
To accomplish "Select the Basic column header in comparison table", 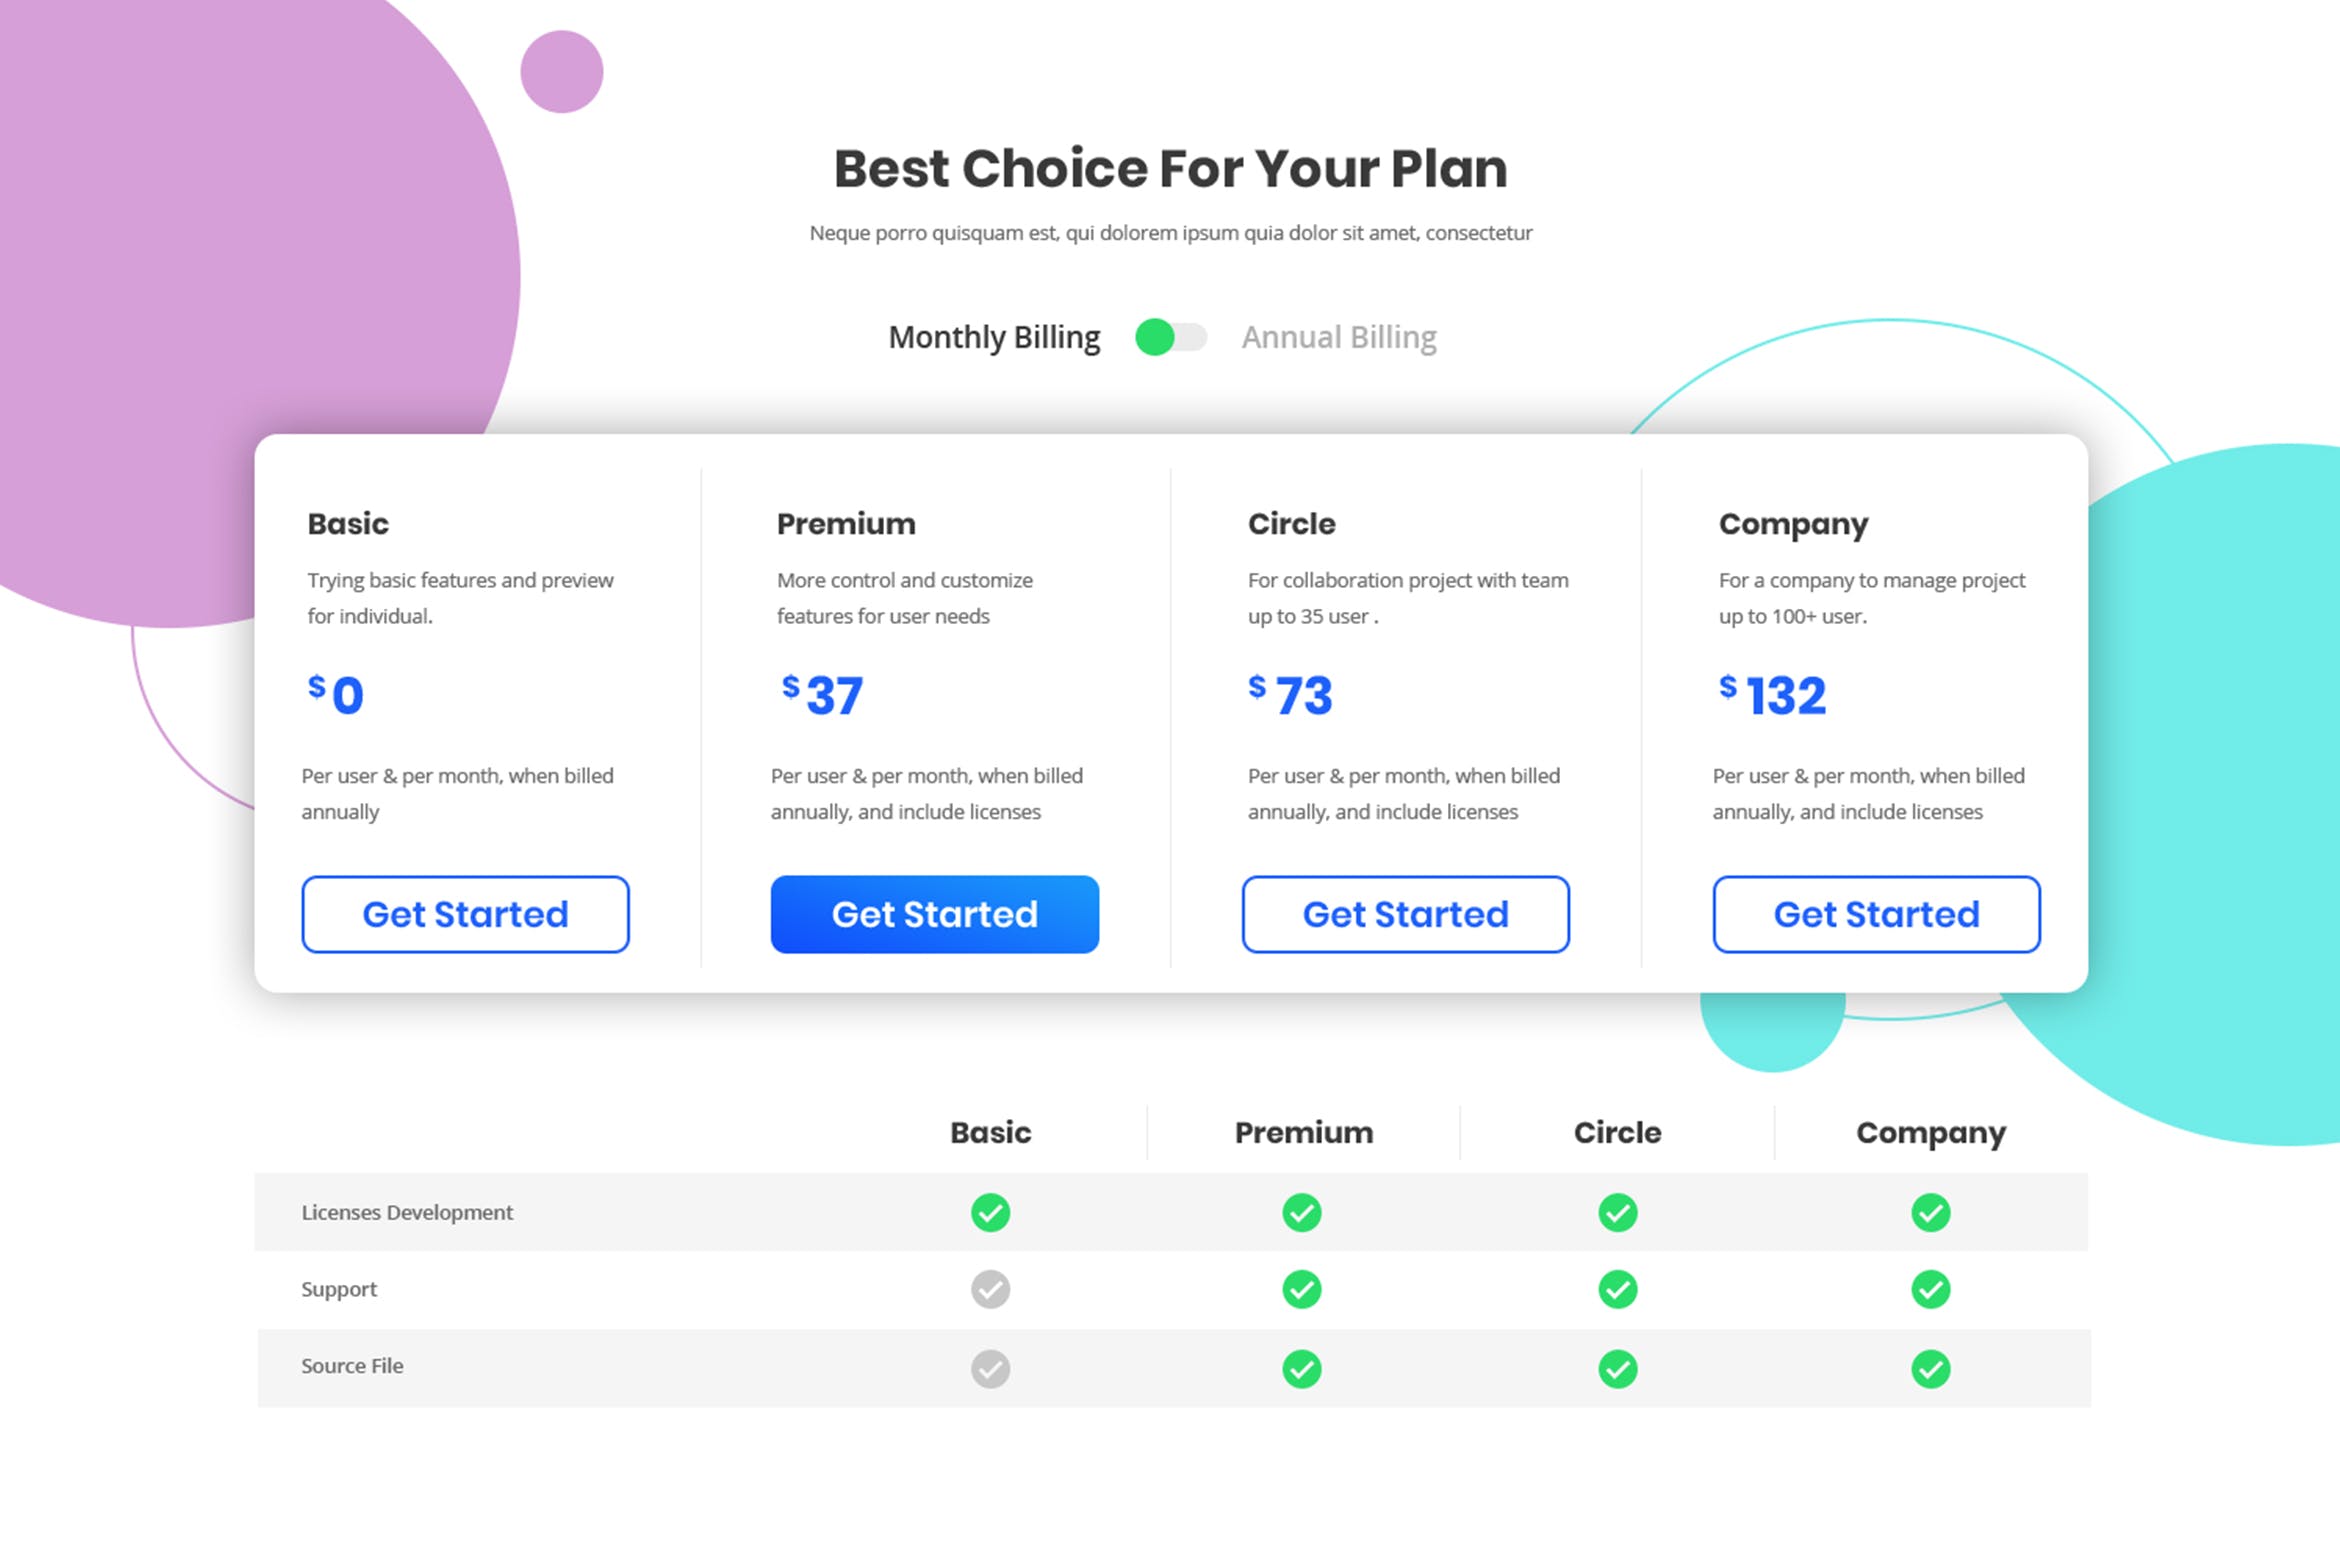I will click(x=990, y=1133).
